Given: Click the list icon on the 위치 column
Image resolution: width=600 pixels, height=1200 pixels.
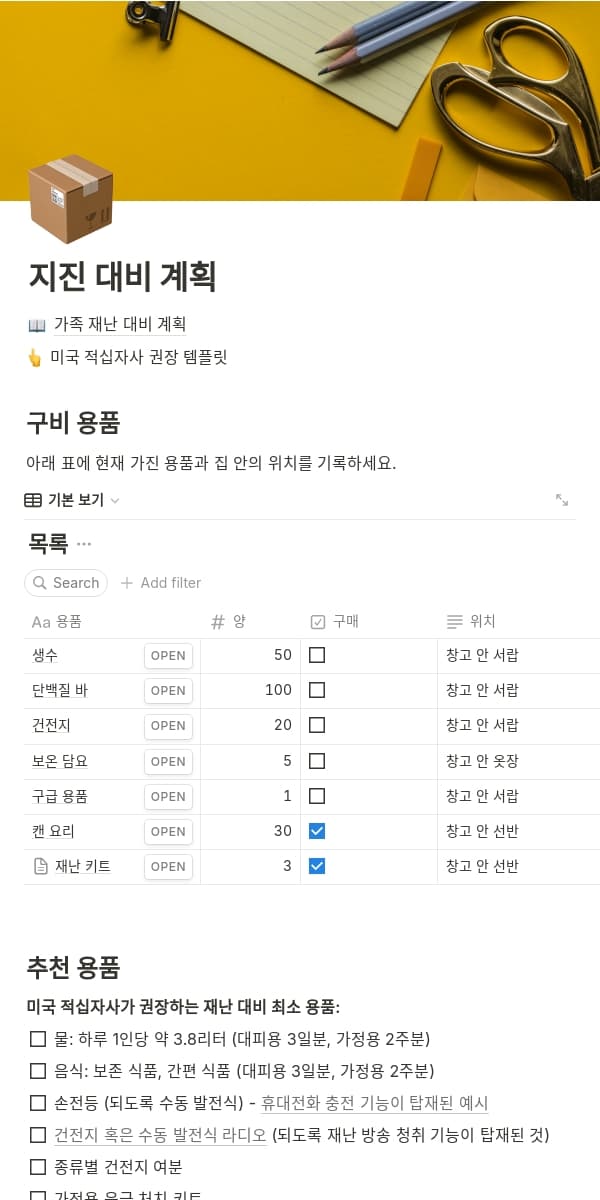Looking at the screenshot, I should coord(455,621).
